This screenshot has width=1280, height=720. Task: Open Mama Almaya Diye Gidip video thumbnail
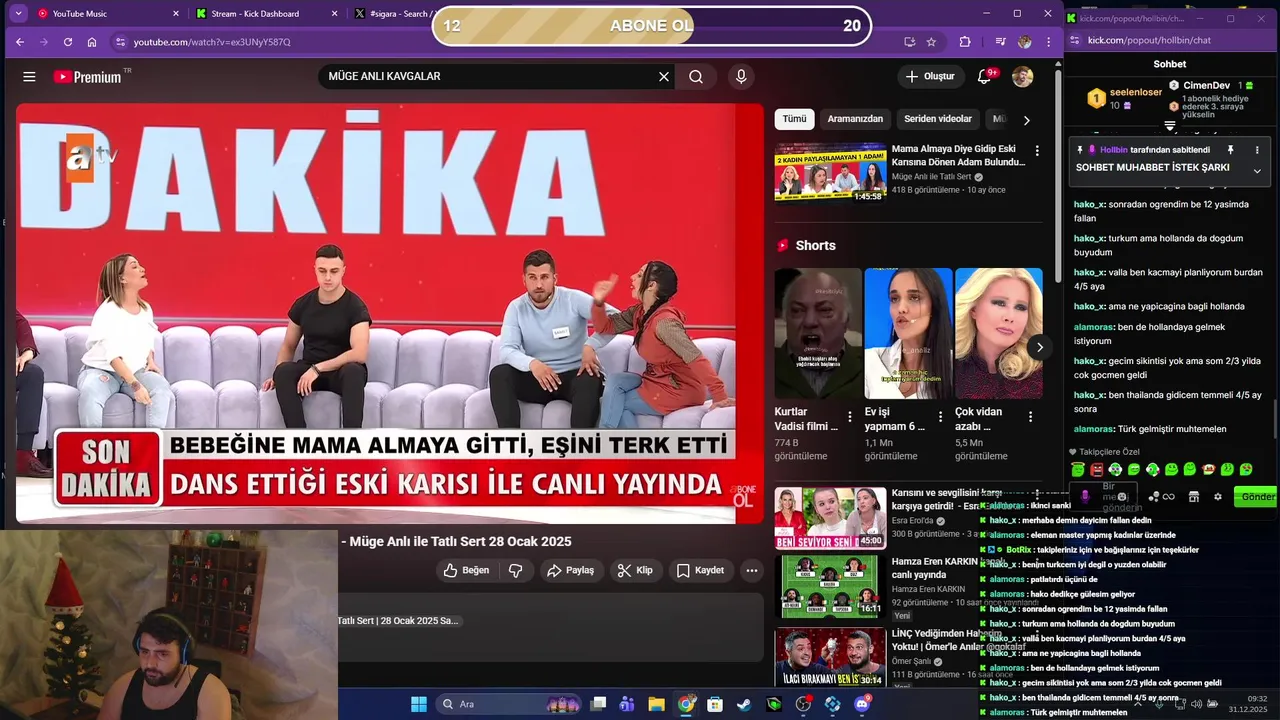(x=830, y=172)
